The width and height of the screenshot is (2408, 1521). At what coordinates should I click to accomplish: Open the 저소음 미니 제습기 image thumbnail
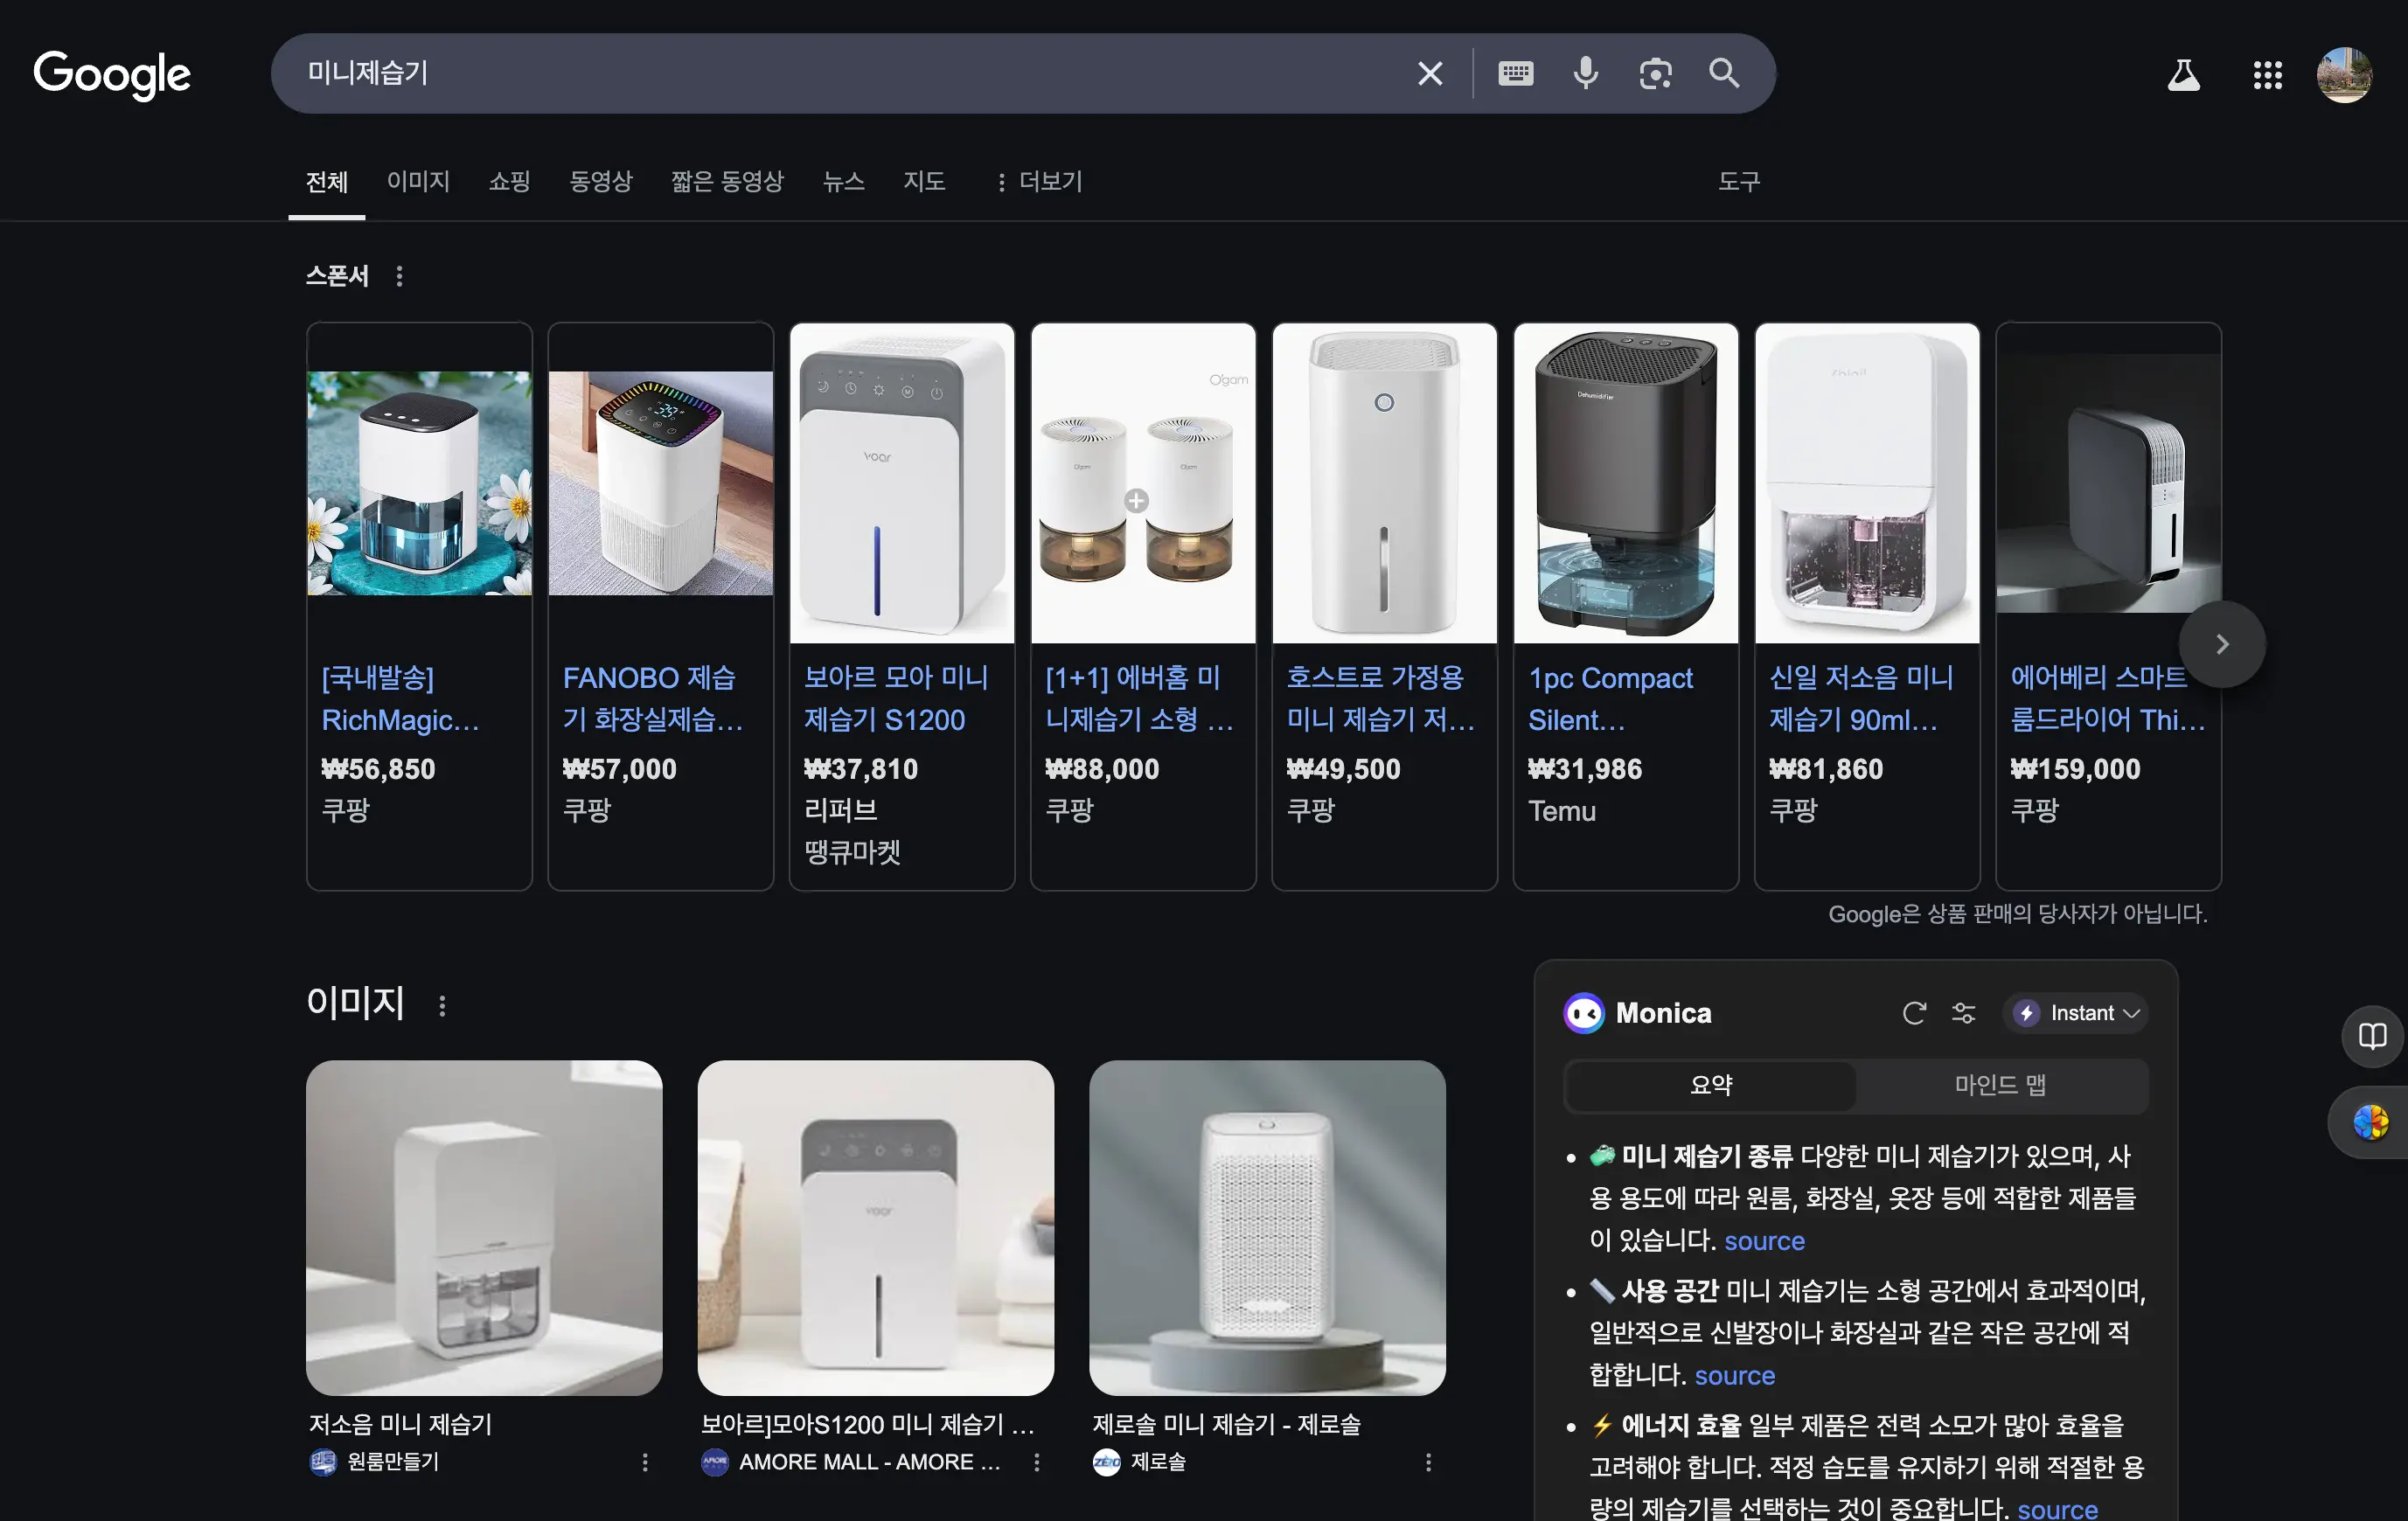[x=484, y=1228]
